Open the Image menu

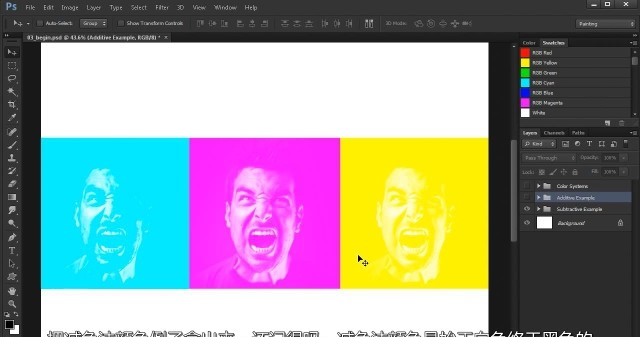pyautogui.click(x=70, y=7)
